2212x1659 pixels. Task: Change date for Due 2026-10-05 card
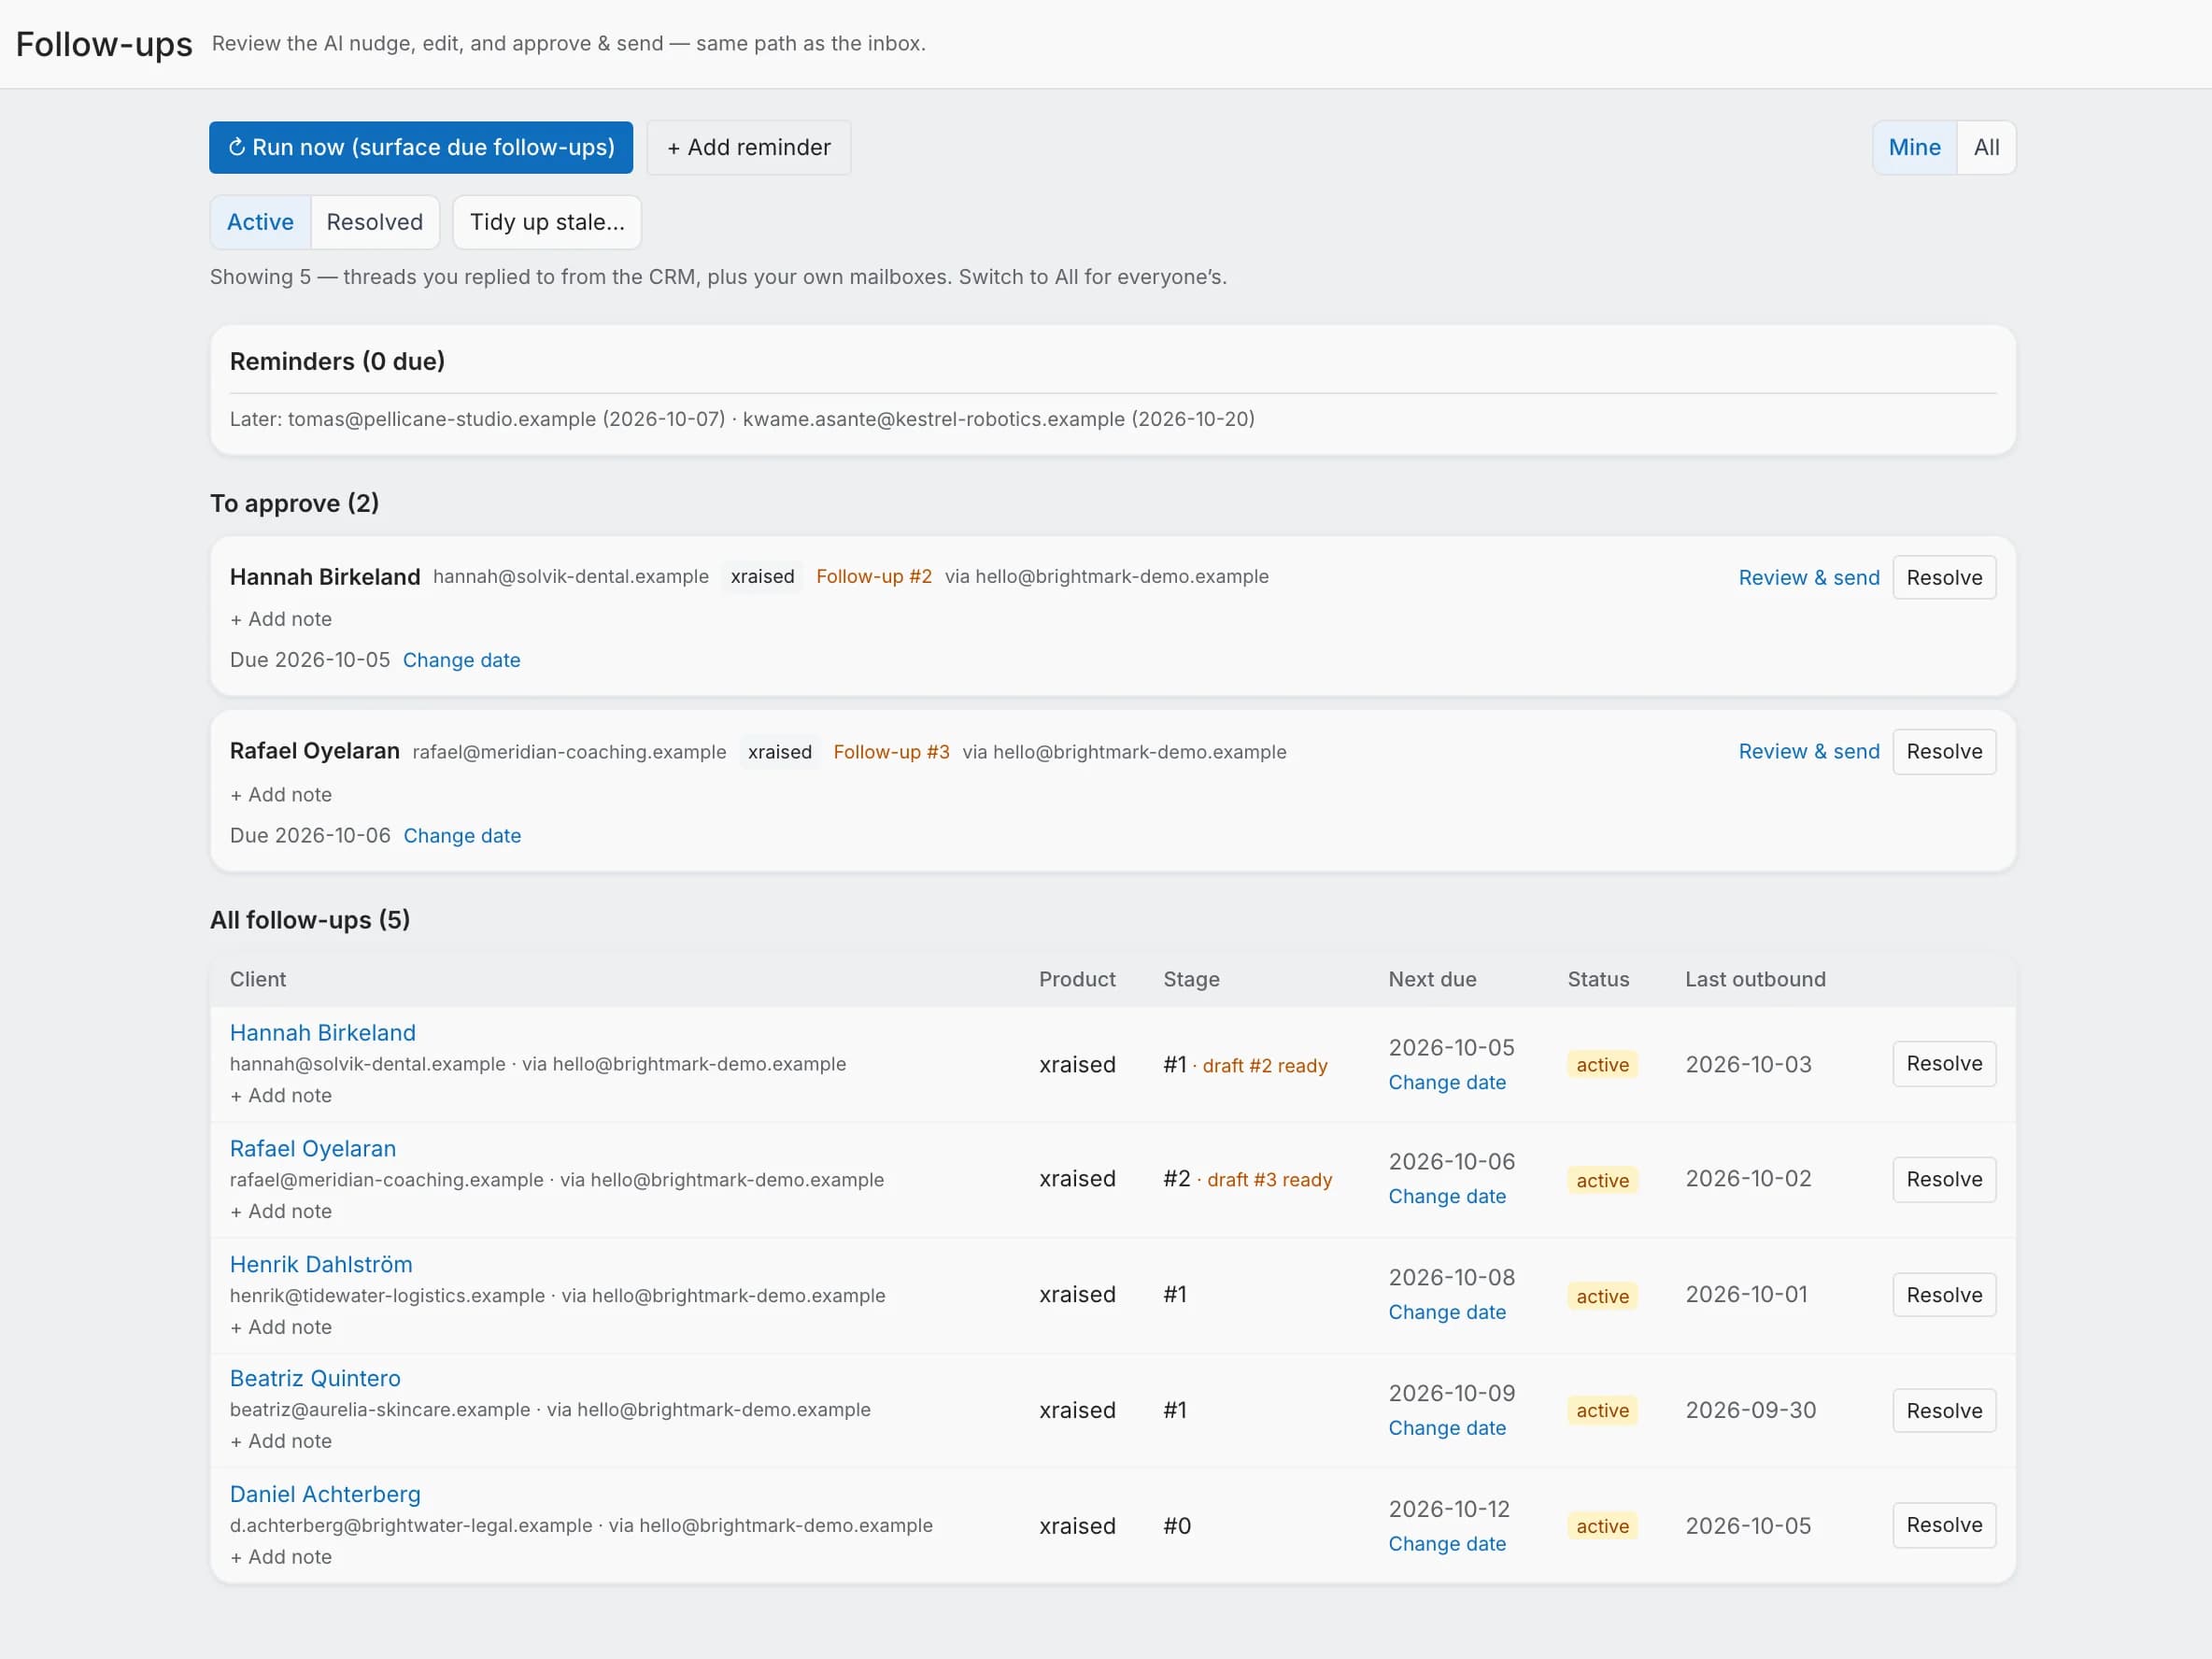(x=462, y=660)
